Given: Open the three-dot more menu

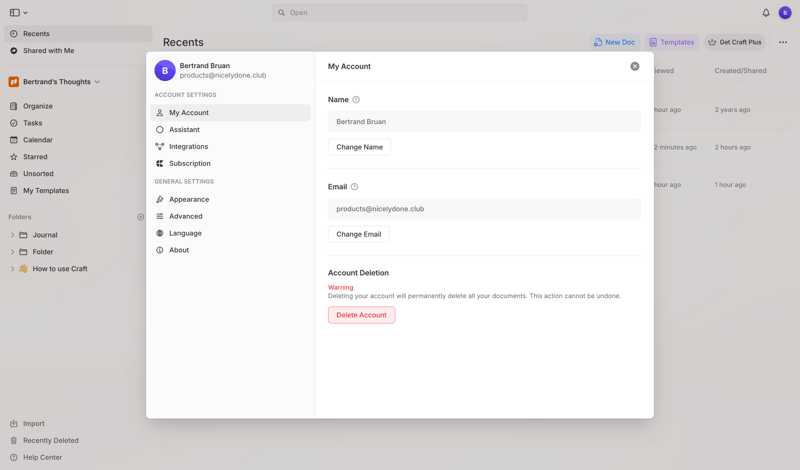Looking at the screenshot, I should [x=783, y=42].
